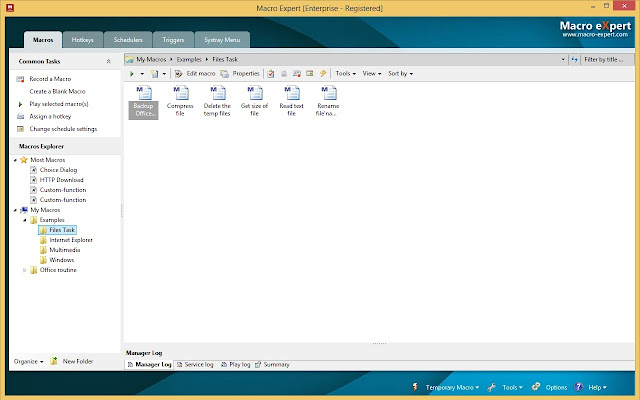This screenshot has width=640, height=400.
Task: Switch to the Triggers tab
Action: point(172,40)
